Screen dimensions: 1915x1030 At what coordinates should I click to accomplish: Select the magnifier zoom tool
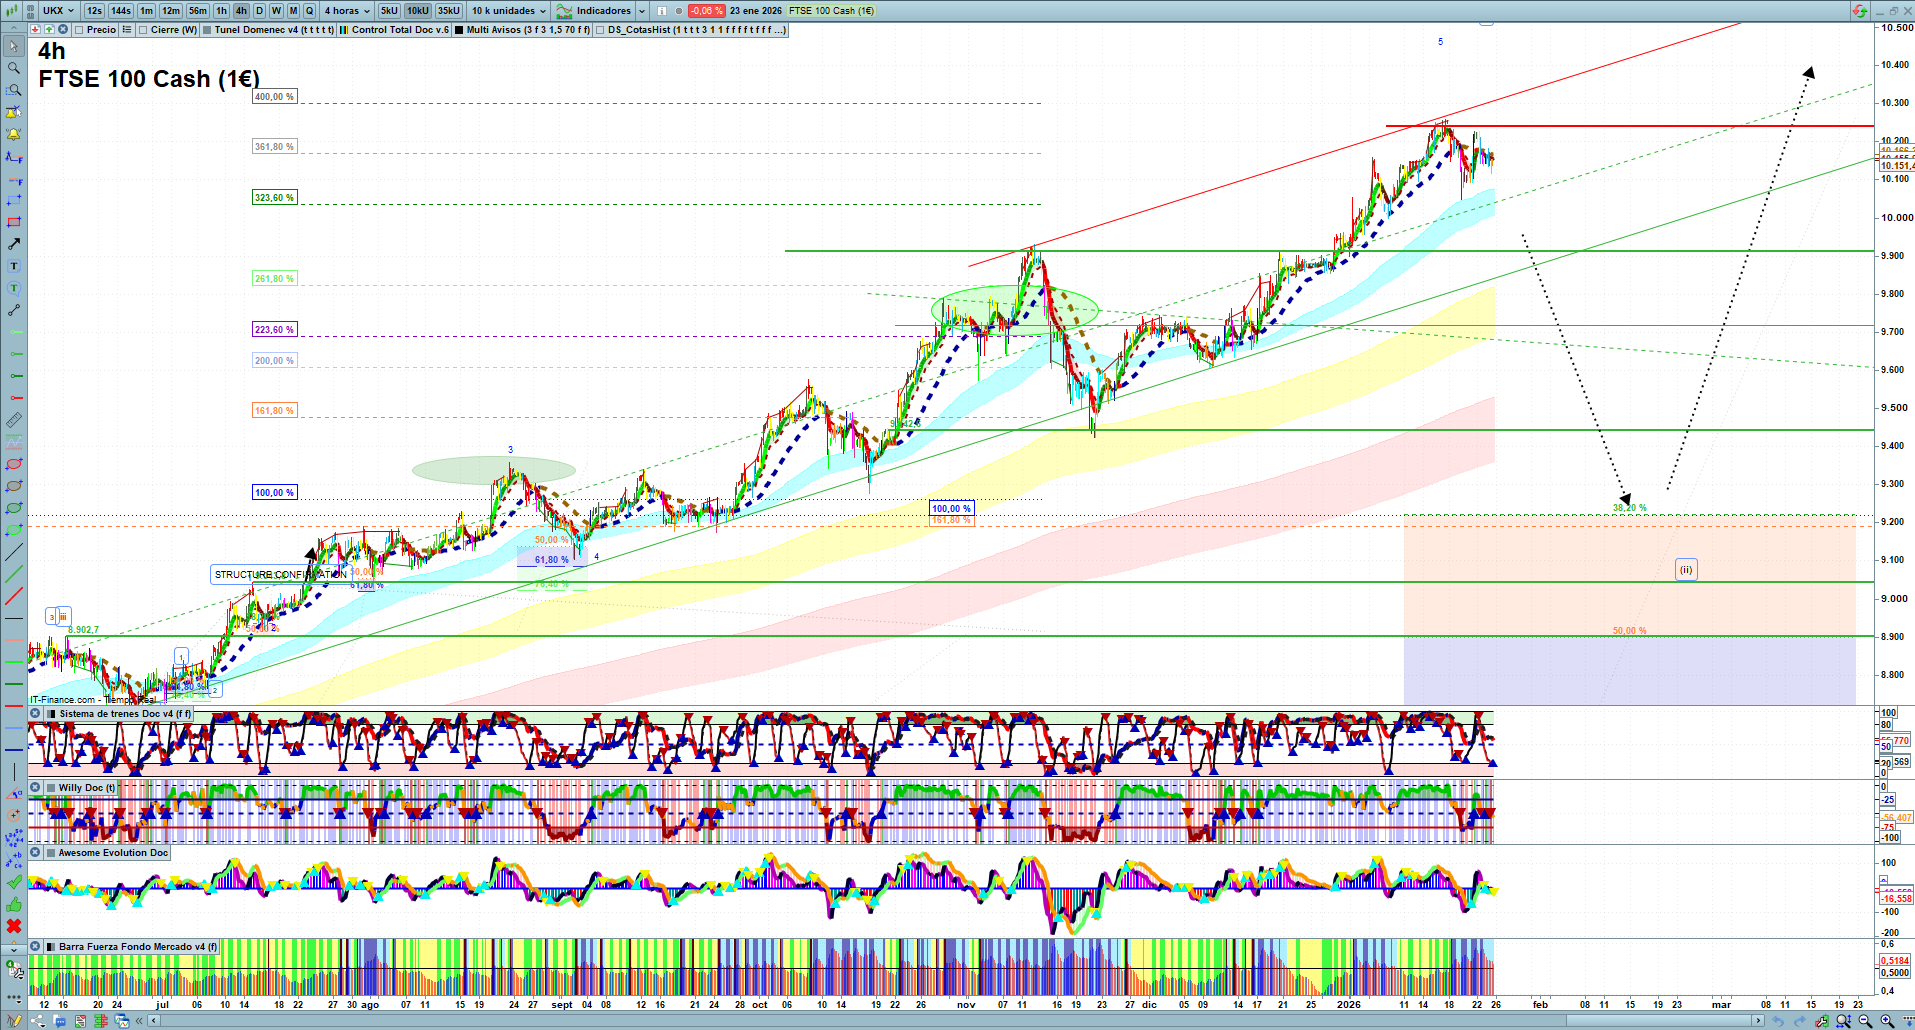[x=14, y=68]
